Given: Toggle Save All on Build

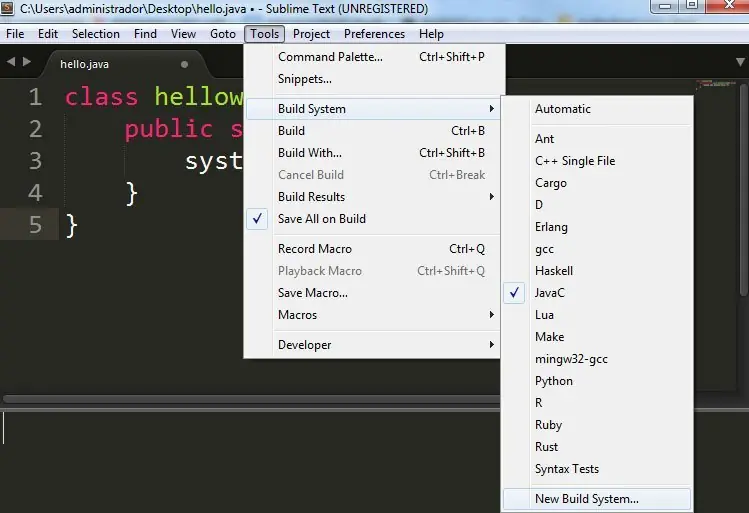Looking at the screenshot, I should tap(372, 219).
